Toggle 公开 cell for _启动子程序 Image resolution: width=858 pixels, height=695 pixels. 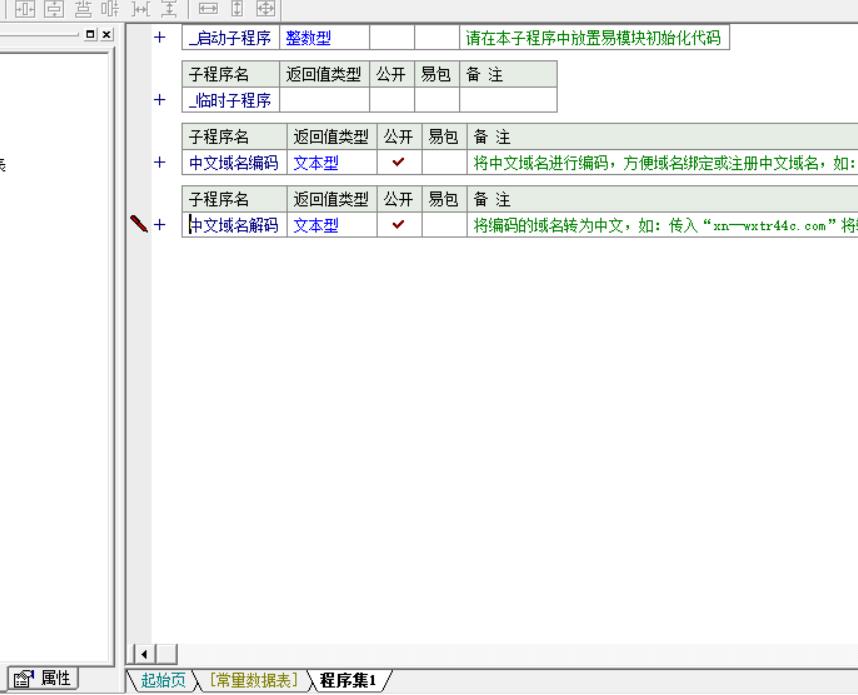[392, 37]
